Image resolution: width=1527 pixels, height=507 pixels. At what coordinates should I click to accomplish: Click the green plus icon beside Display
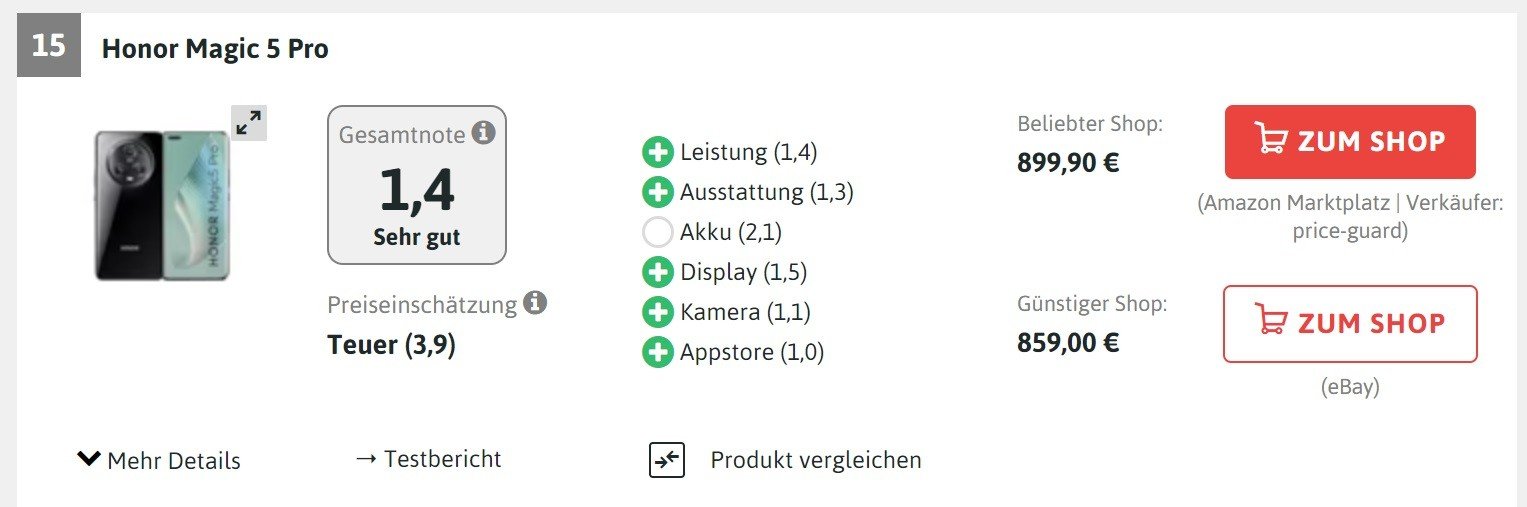[657, 272]
